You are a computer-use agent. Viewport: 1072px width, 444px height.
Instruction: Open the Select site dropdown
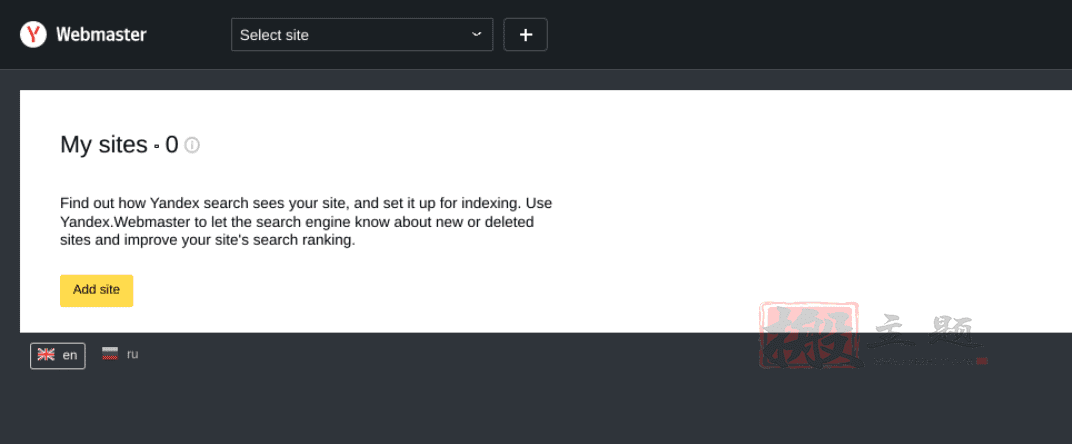pyautogui.click(x=362, y=35)
